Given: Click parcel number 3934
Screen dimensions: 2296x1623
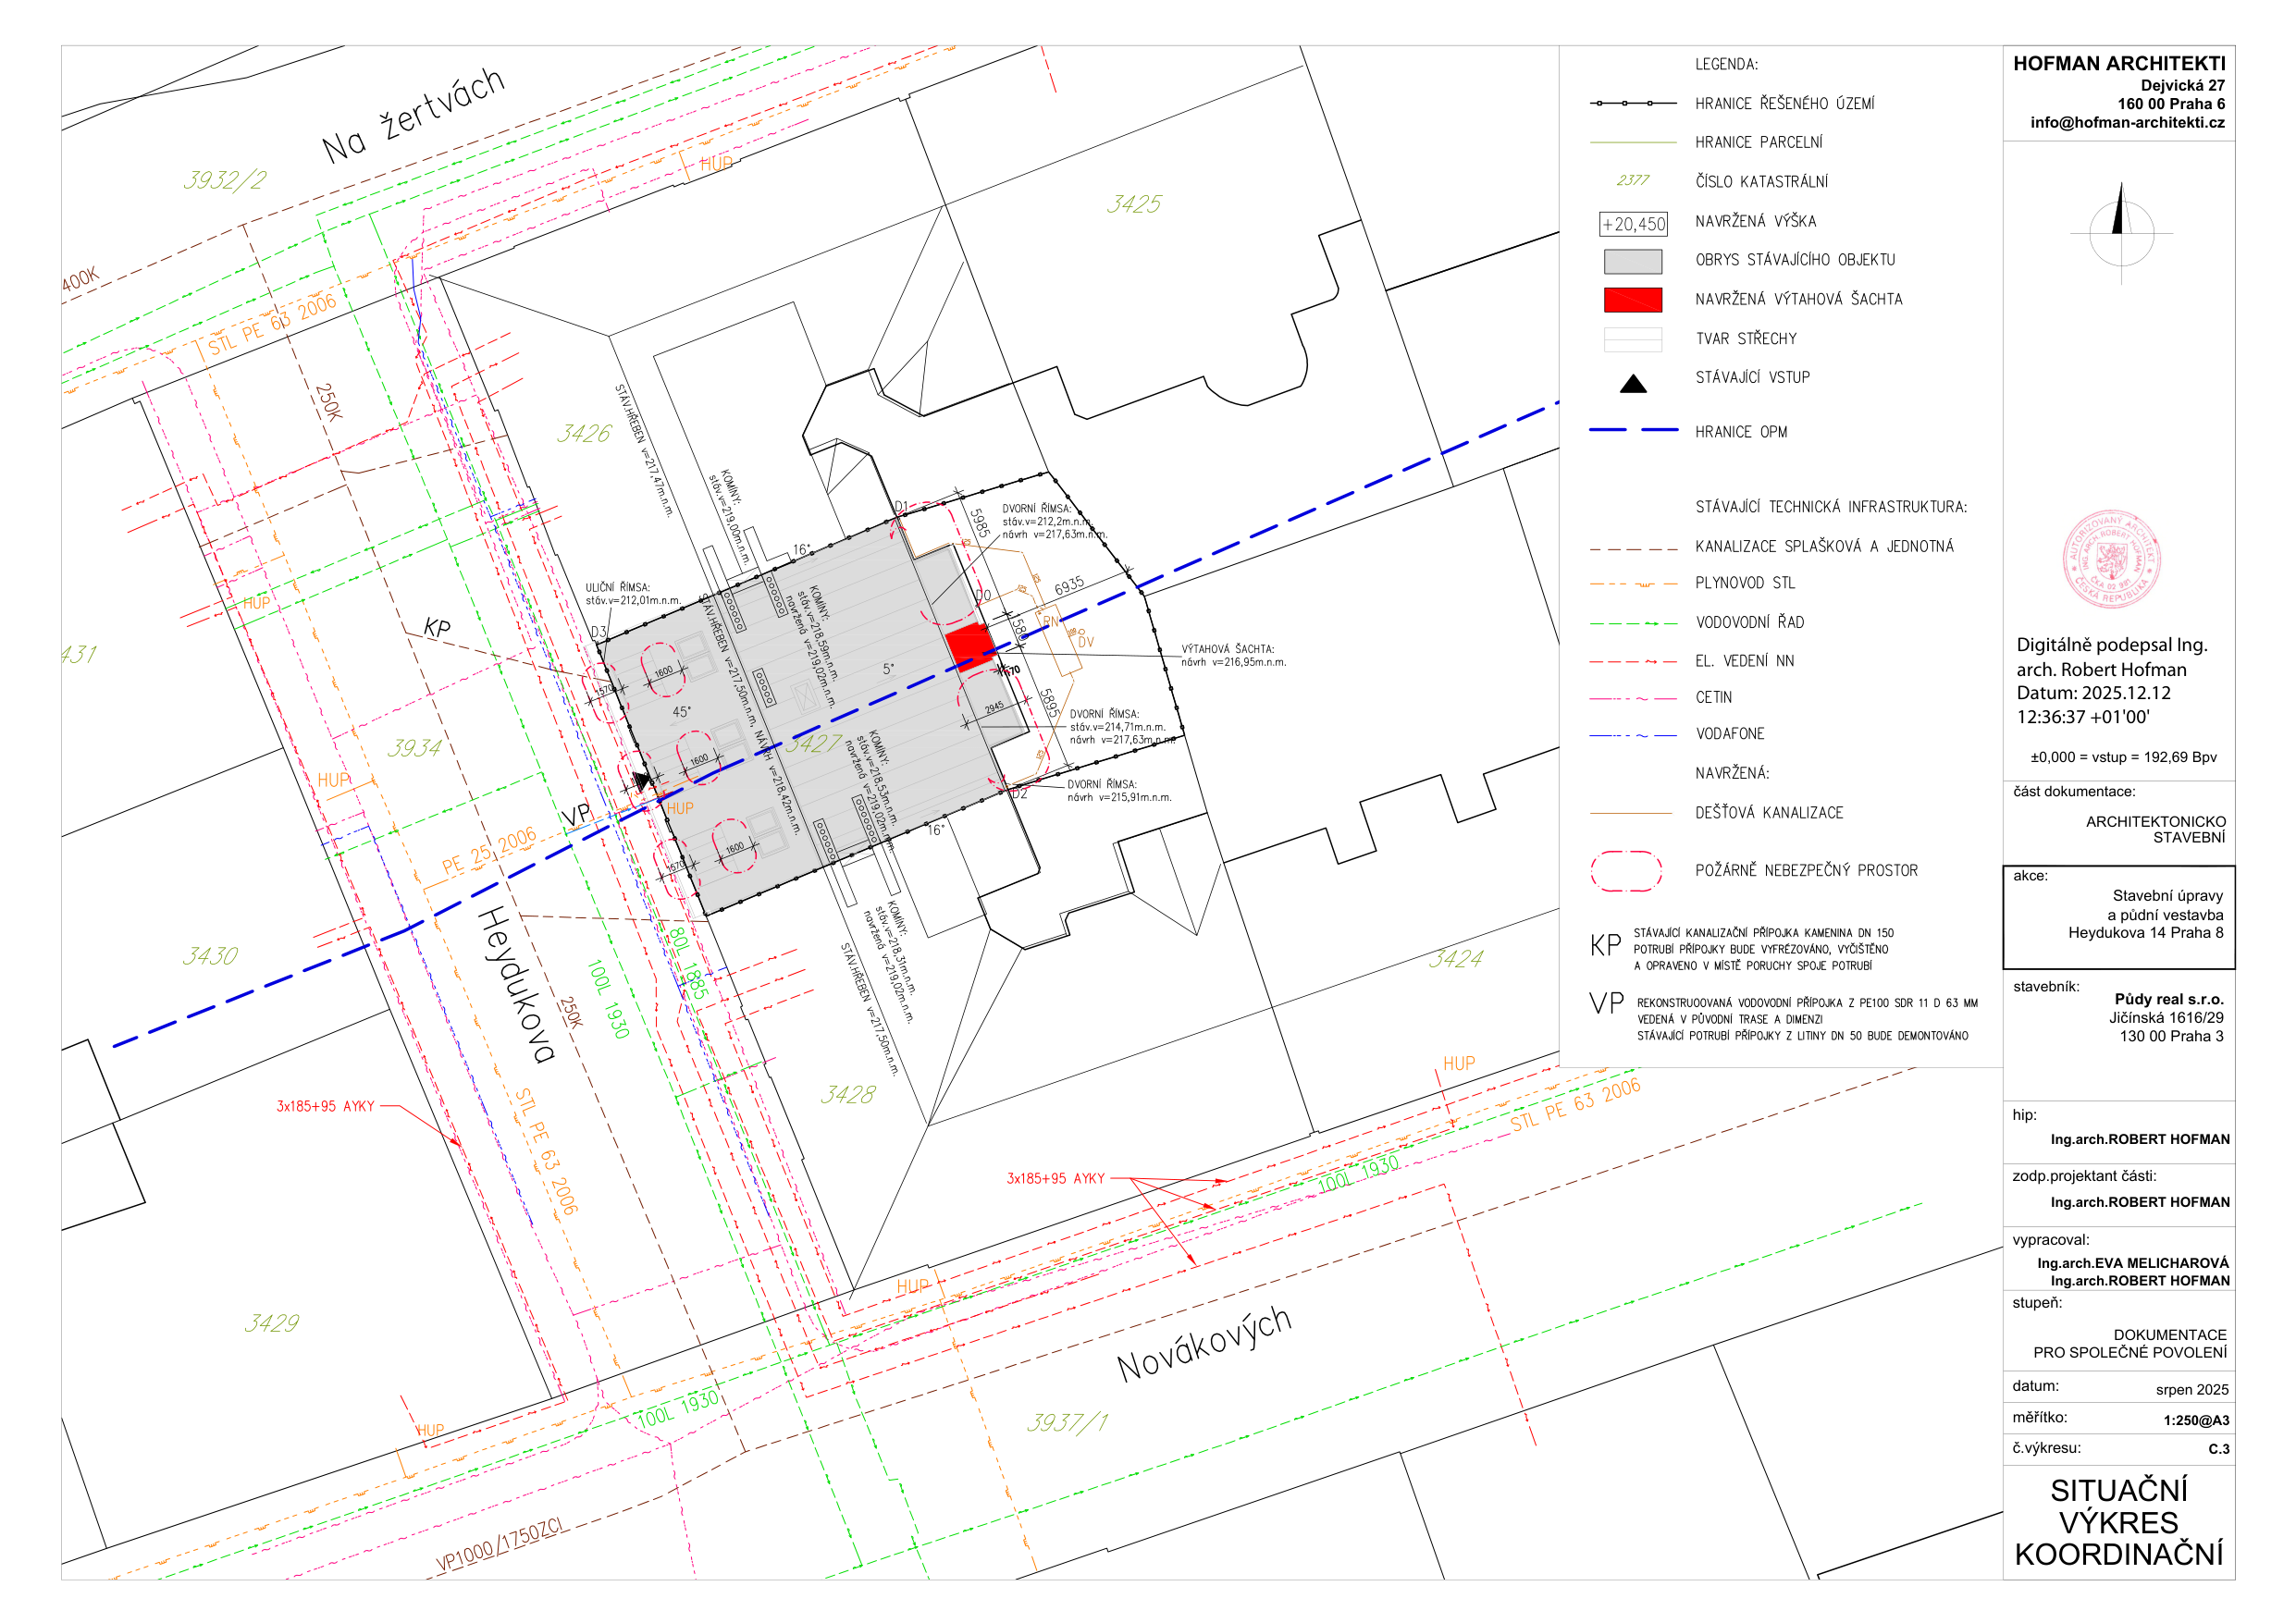Looking at the screenshot, I should 415,747.
